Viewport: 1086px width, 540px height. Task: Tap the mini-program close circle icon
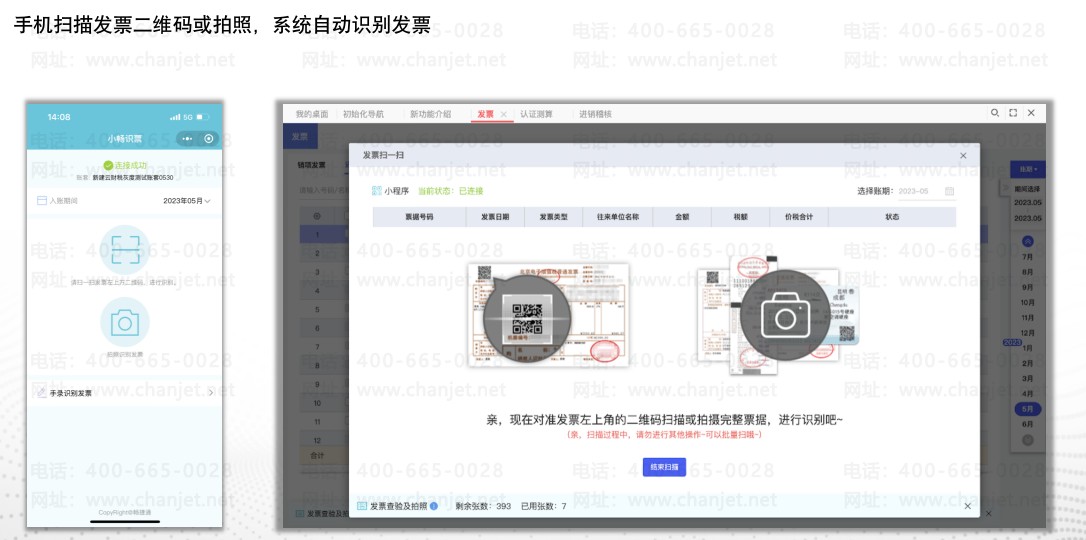[209, 138]
